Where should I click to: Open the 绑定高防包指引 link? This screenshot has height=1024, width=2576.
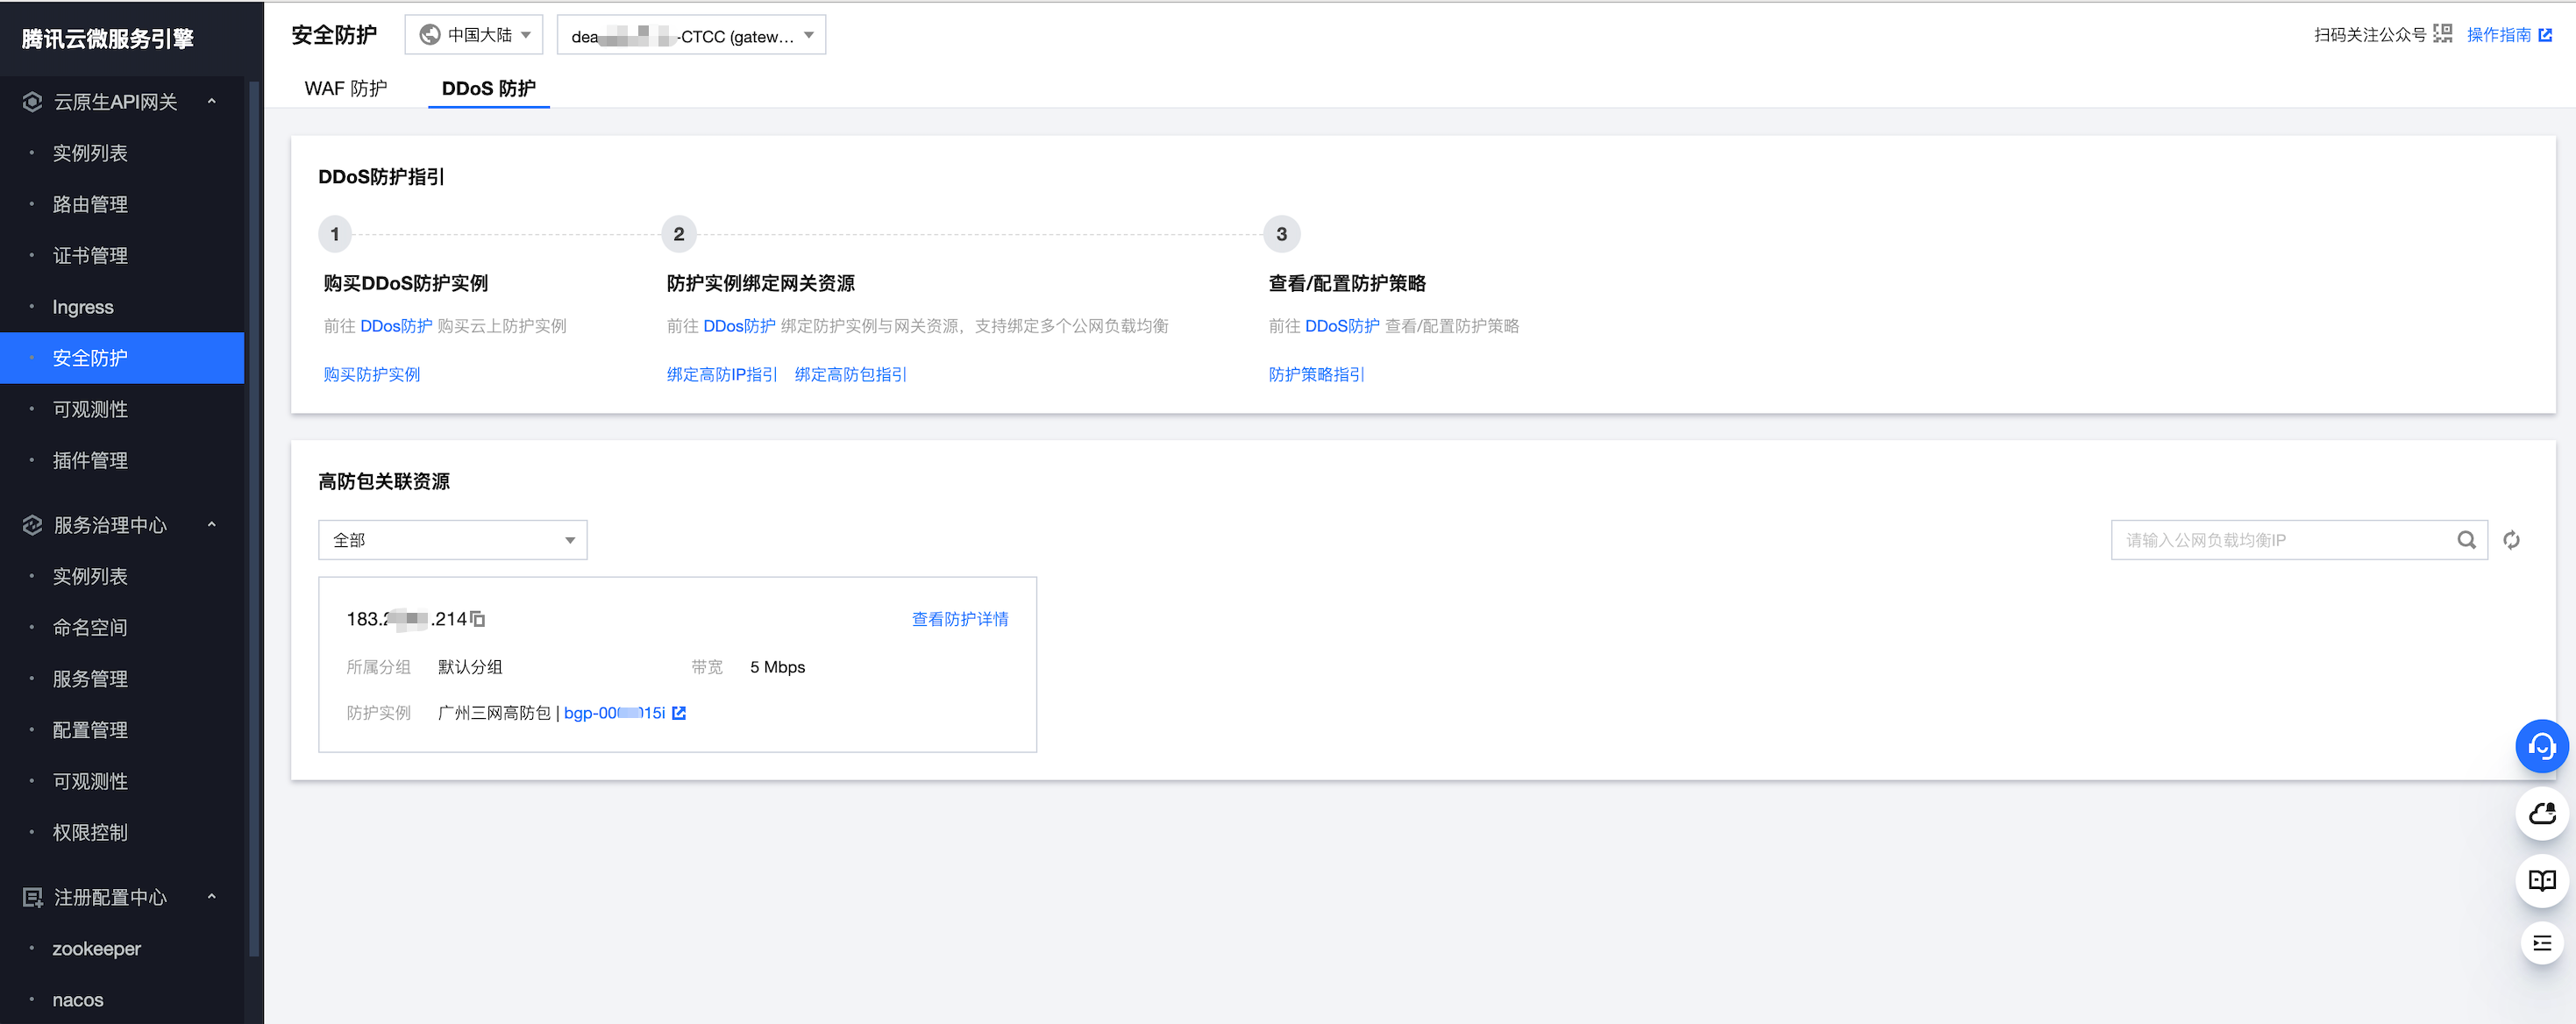(851, 374)
